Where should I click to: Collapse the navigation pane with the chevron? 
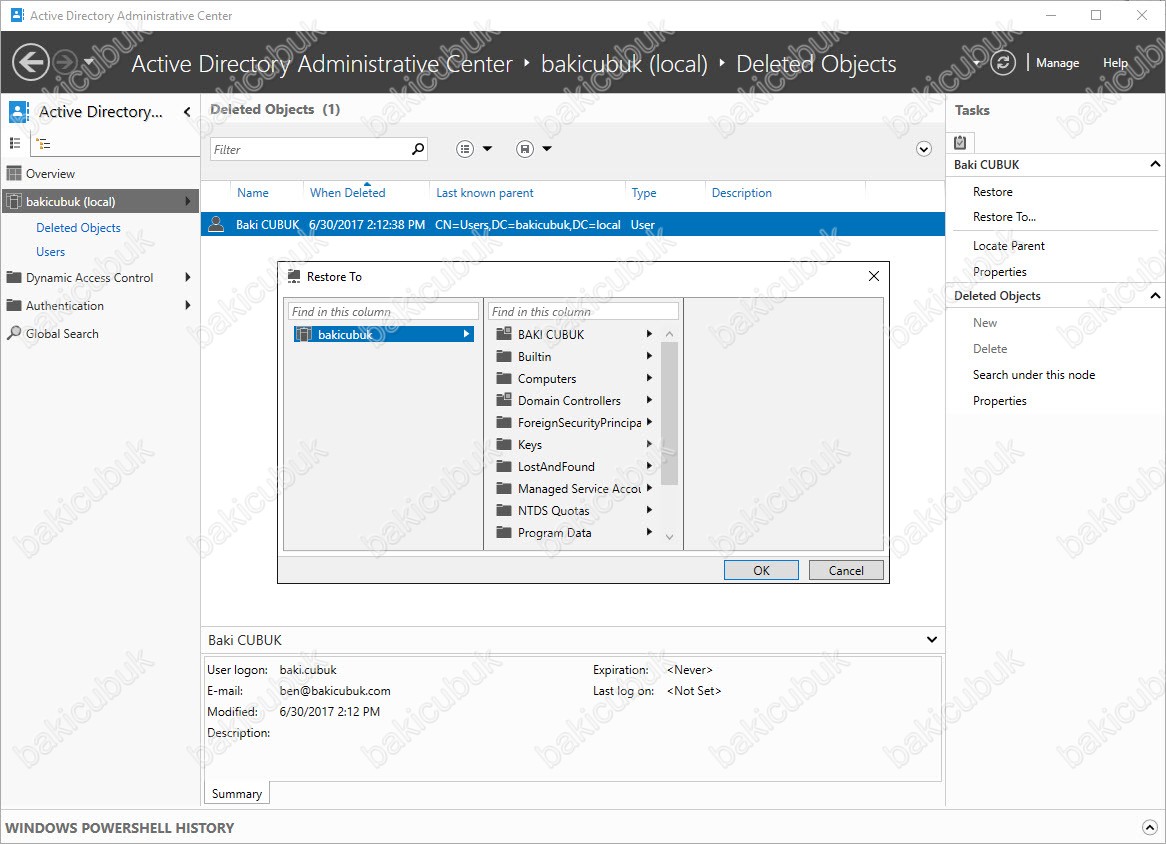[x=187, y=112]
